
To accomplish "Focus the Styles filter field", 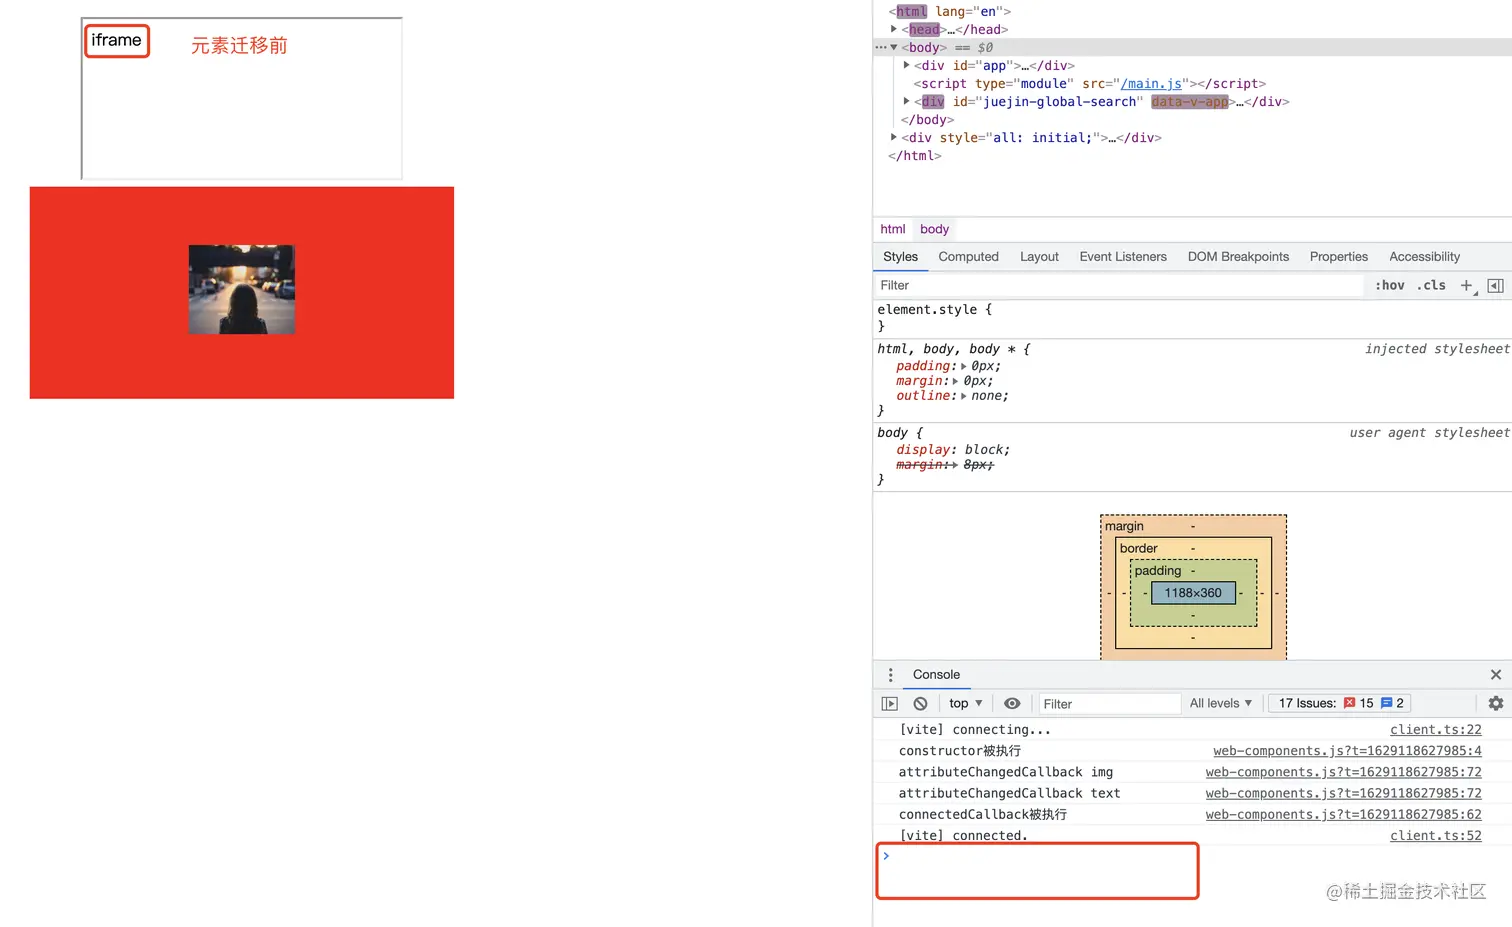I will click(x=1118, y=286).
